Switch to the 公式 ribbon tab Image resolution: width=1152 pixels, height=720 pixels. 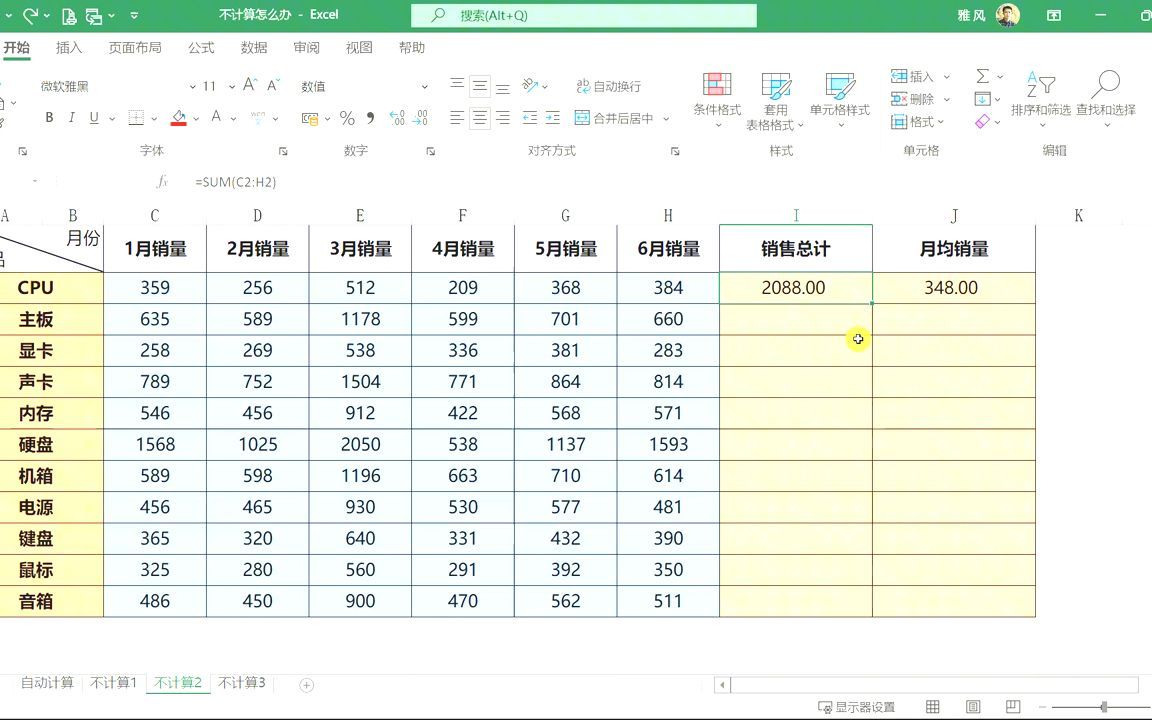200,47
